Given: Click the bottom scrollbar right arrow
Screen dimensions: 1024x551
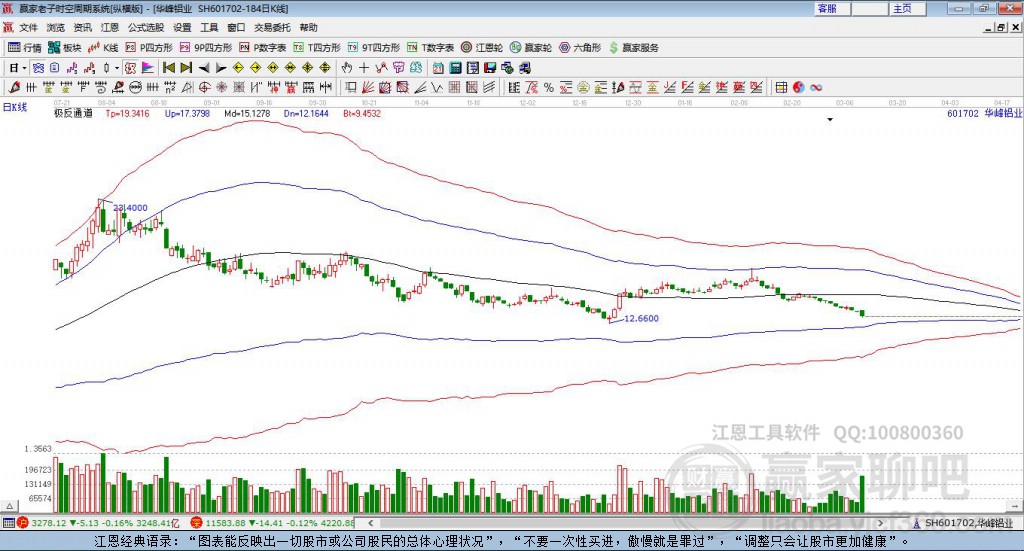Looking at the screenshot, I should click(x=880, y=523).
